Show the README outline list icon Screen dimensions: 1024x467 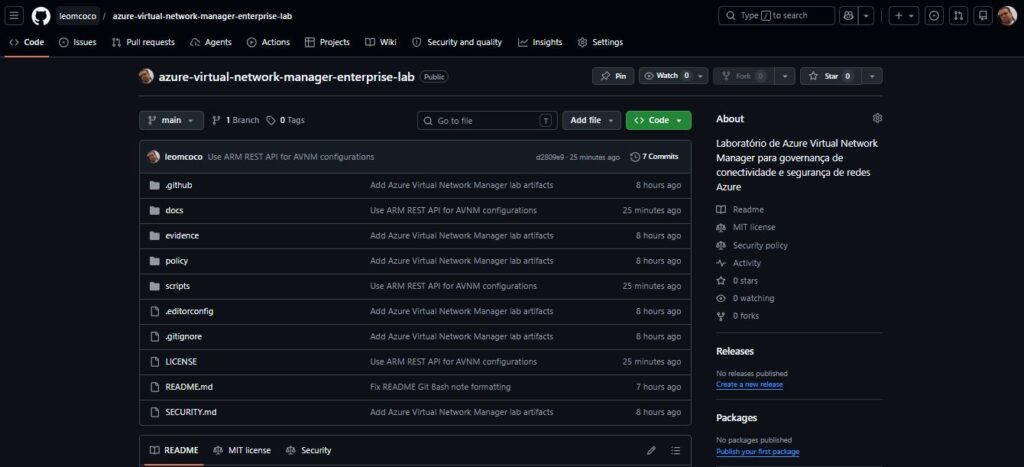tap(675, 451)
